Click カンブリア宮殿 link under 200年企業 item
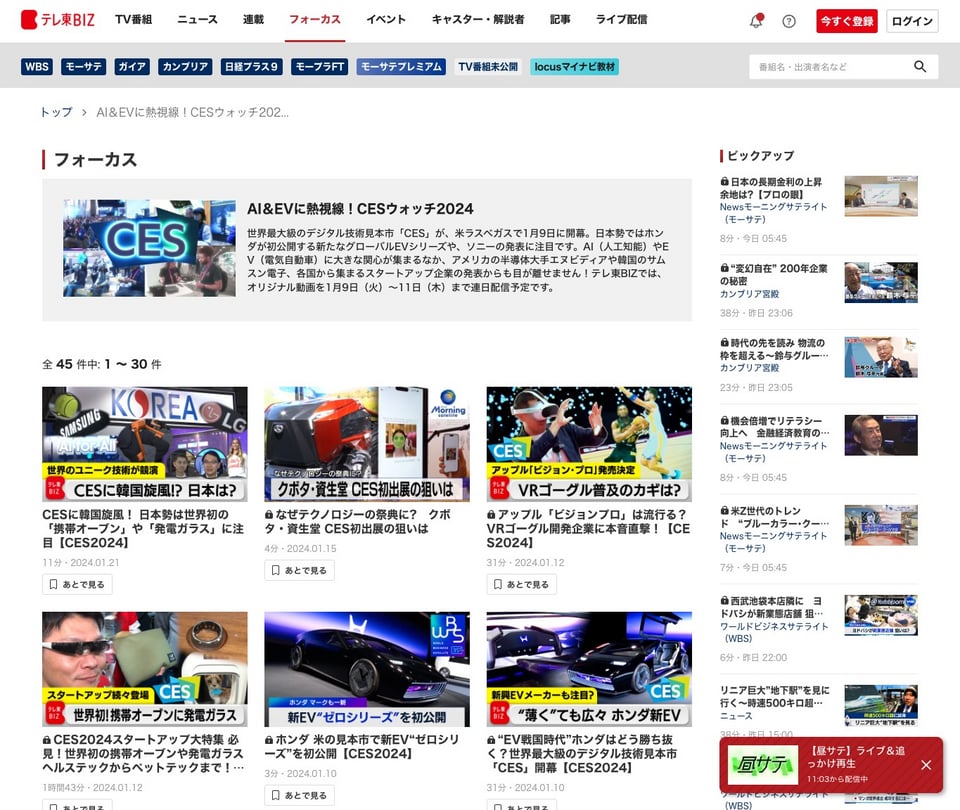This screenshot has height=810, width=960. [x=749, y=294]
